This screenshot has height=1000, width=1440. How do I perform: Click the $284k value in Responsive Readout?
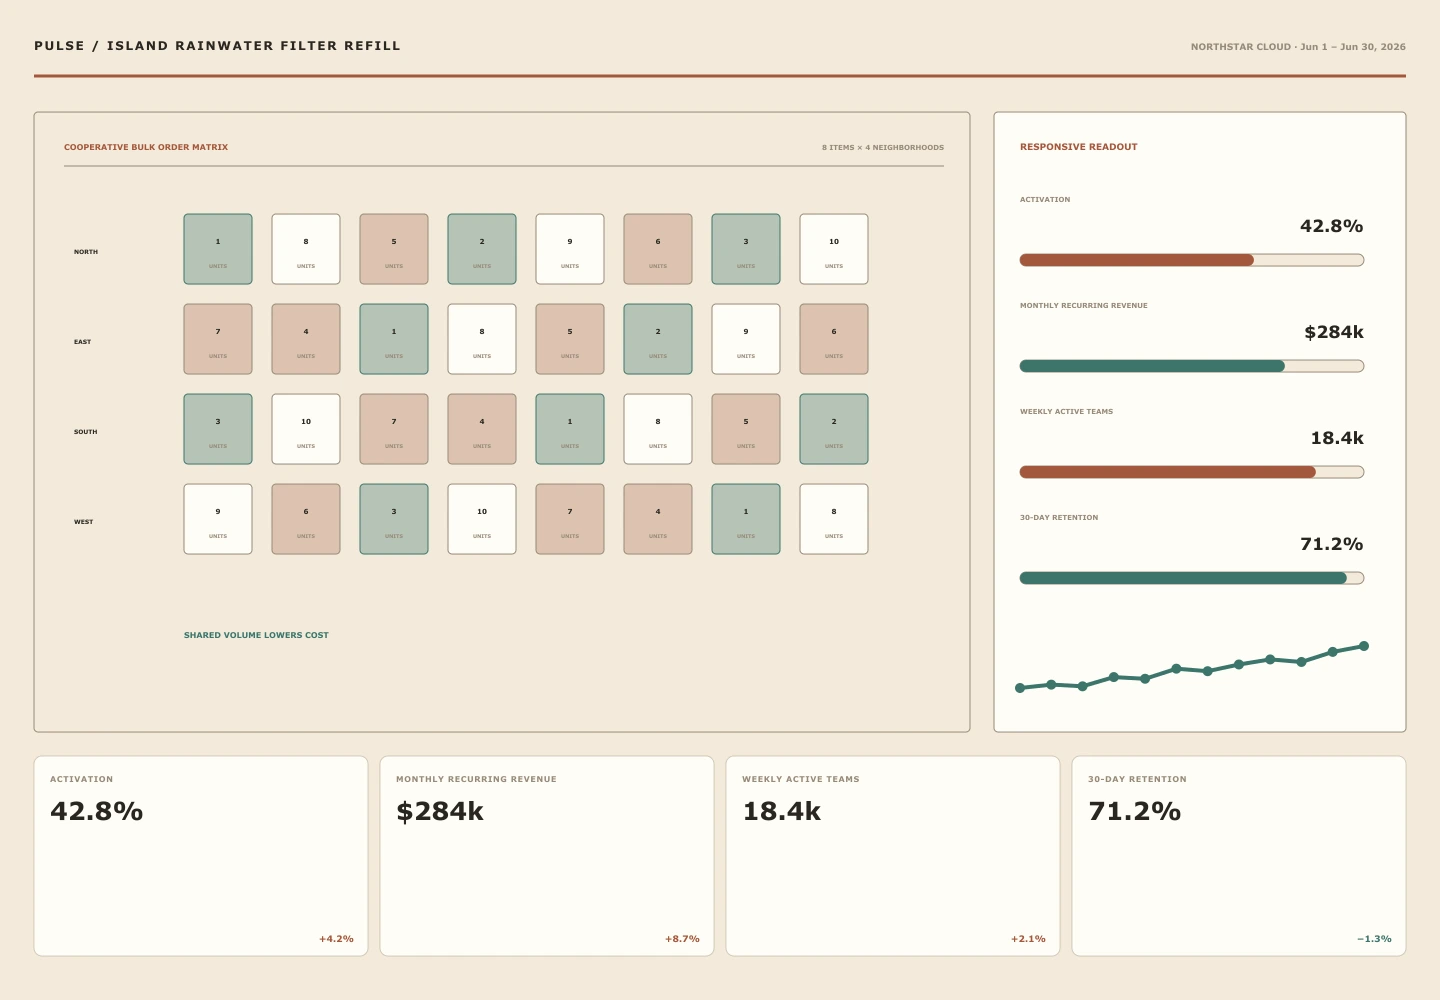pyautogui.click(x=1334, y=332)
